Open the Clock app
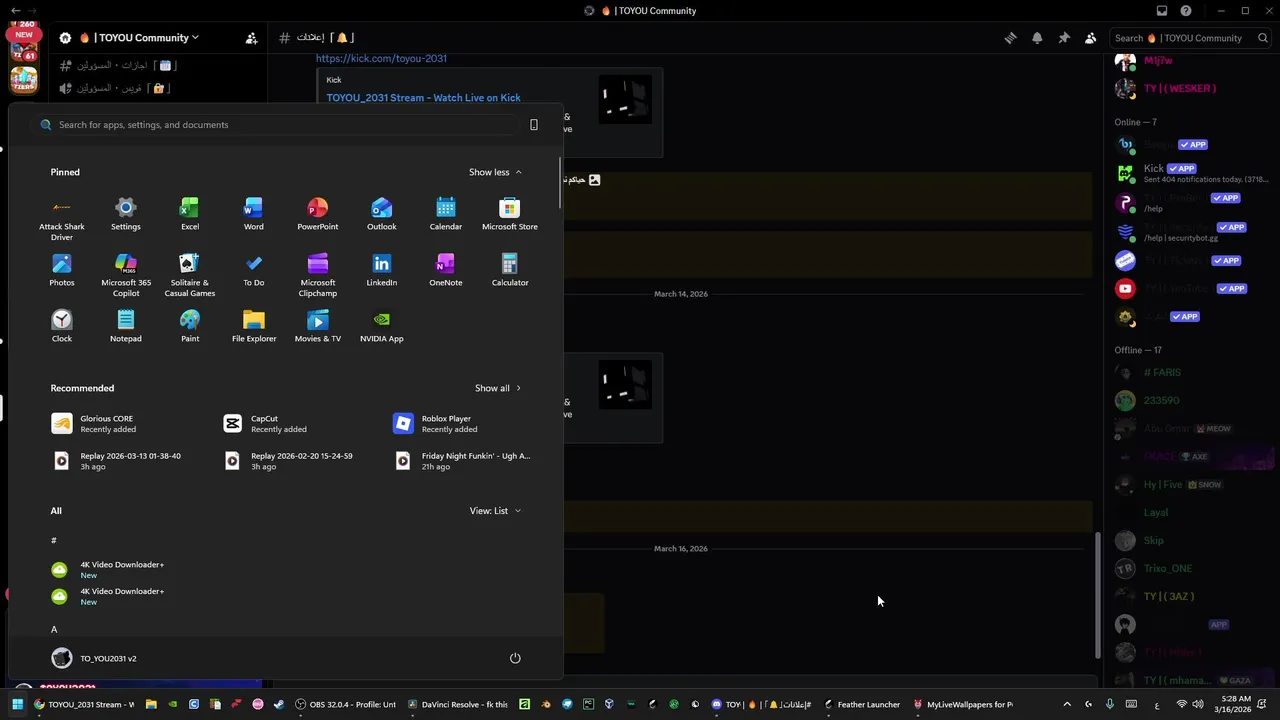 click(x=62, y=326)
